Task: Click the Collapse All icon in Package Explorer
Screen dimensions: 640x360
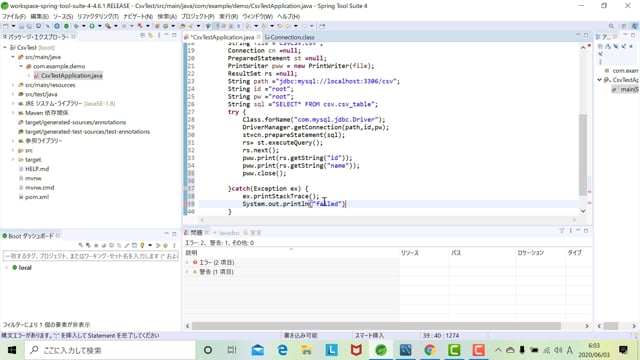Action: click(142, 36)
